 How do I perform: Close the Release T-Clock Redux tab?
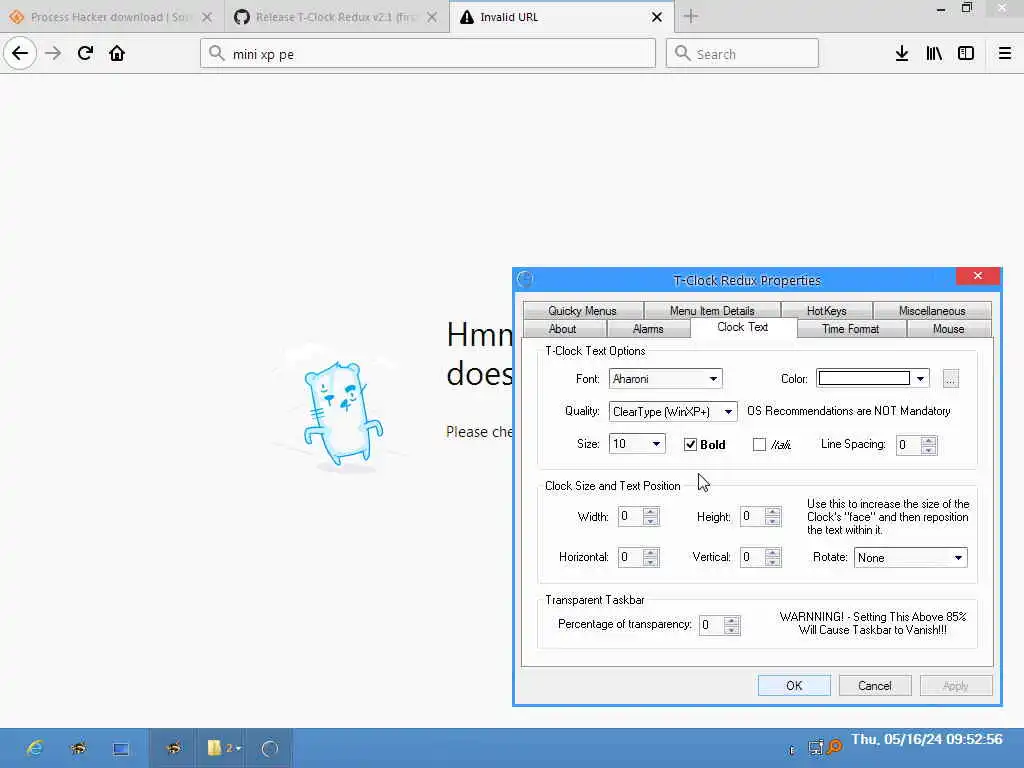coord(432,18)
